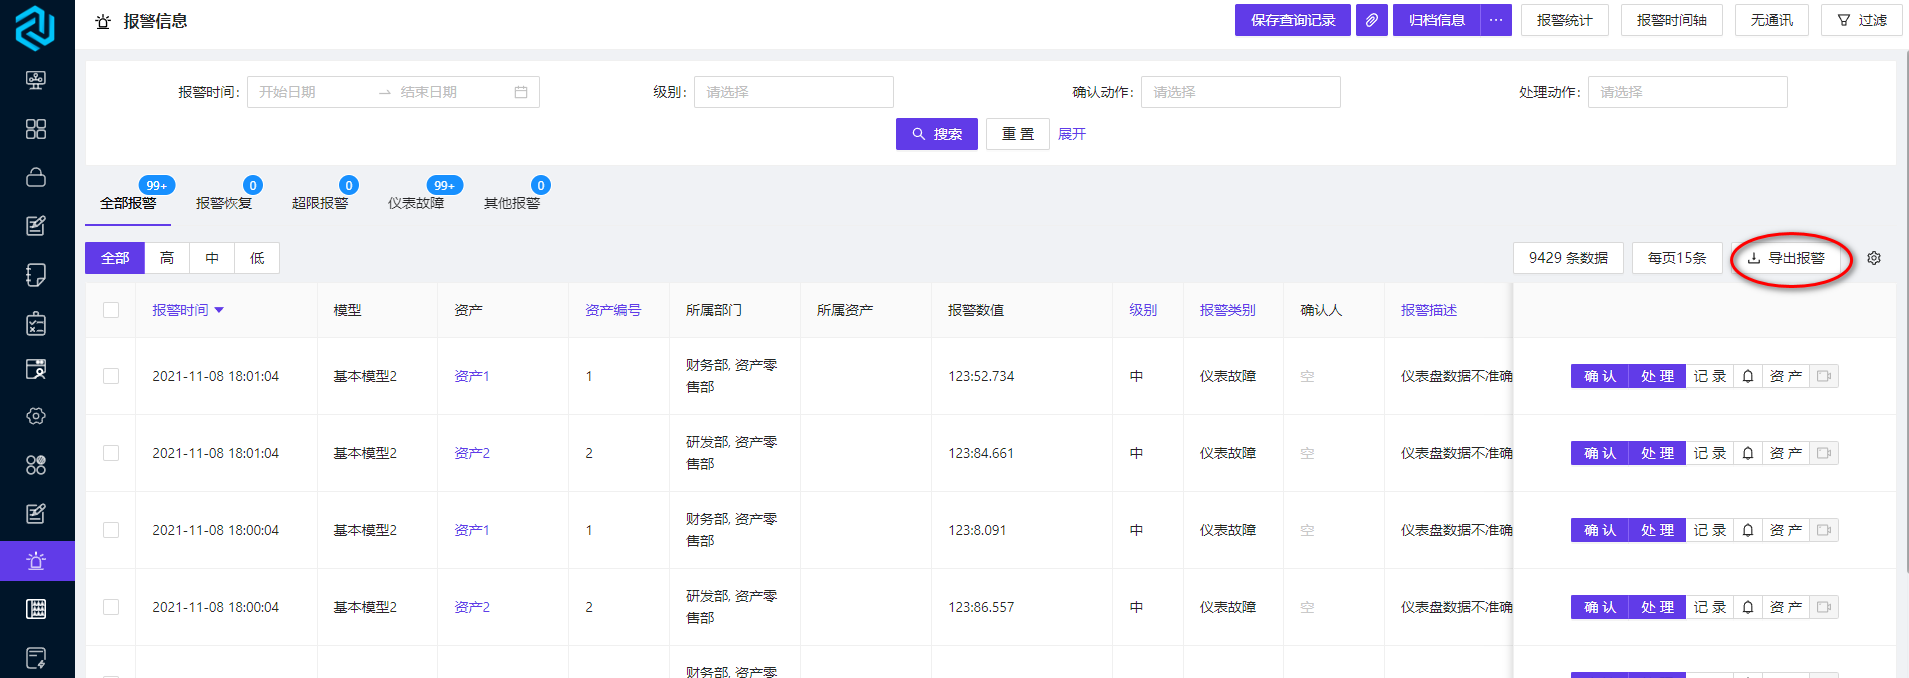The width and height of the screenshot is (1909, 678).
Task: Open the gear settings icon in sidebar
Action: click(x=36, y=416)
